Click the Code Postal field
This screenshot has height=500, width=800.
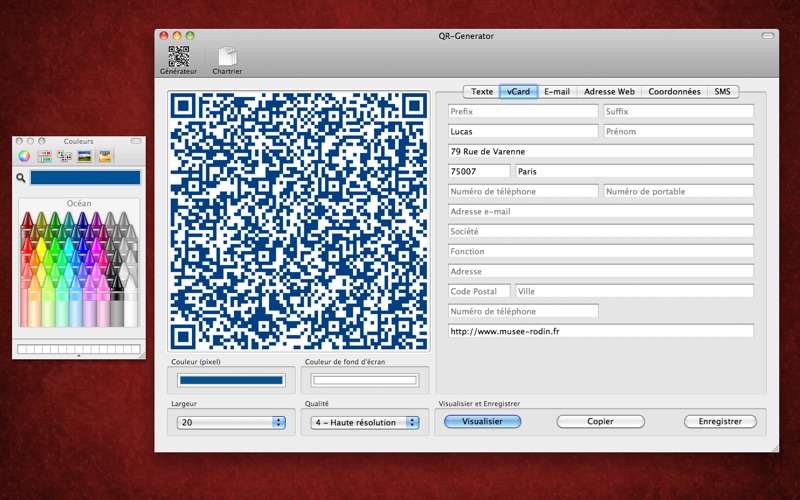tap(479, 291)
